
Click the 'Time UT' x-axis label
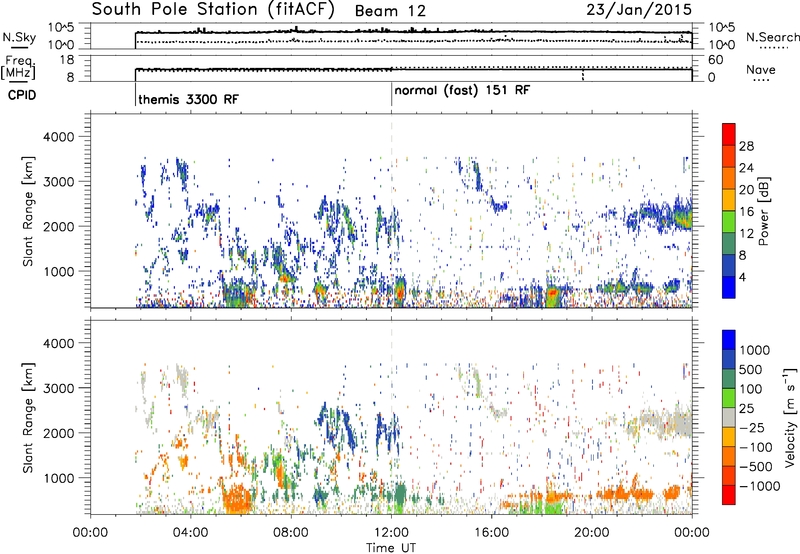391,547
